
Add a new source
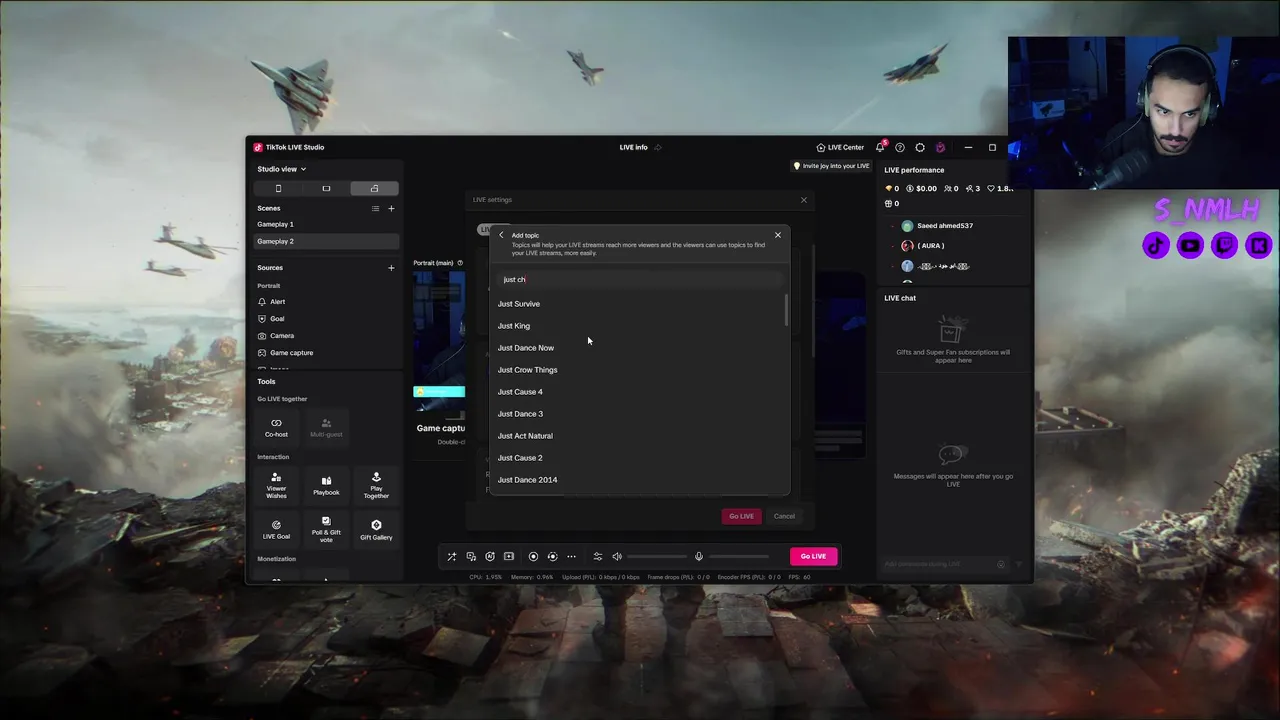tap(391, 268)
